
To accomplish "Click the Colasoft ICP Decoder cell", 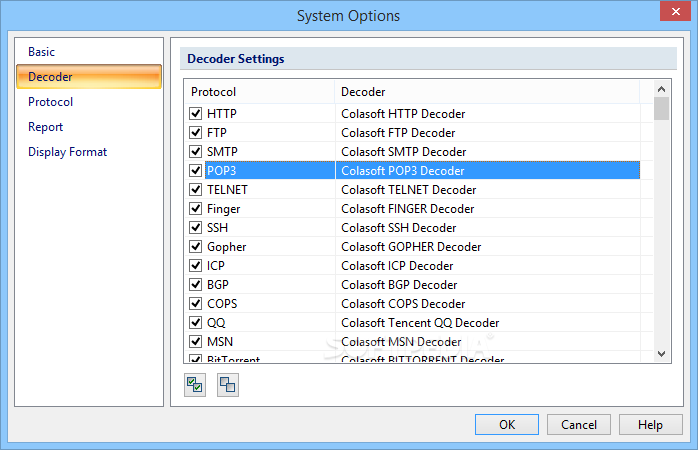I will pos(487,265).
